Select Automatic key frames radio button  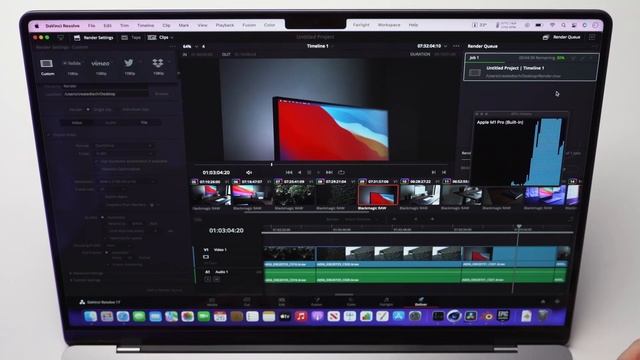[107, 253]
